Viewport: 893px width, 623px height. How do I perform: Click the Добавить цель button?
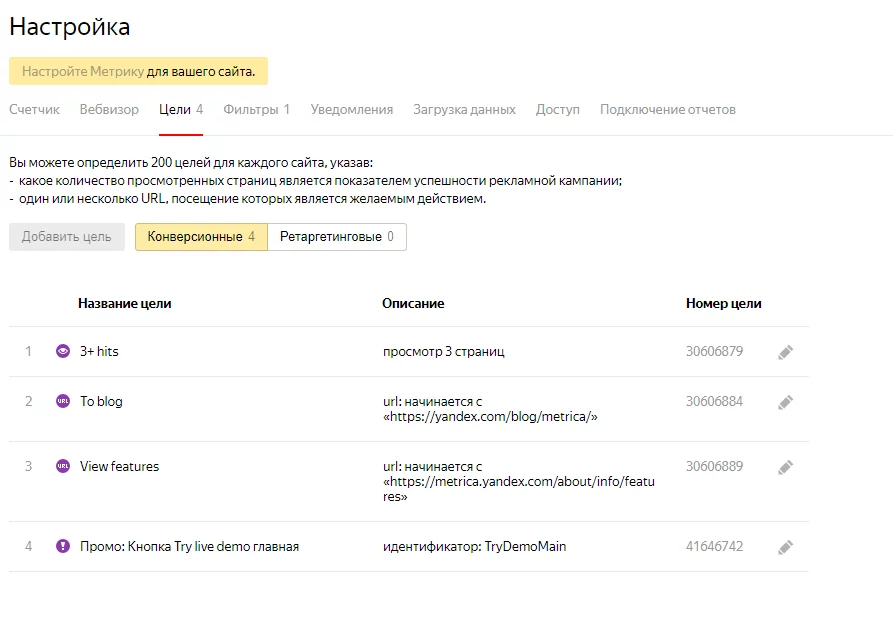pos(67,237)
